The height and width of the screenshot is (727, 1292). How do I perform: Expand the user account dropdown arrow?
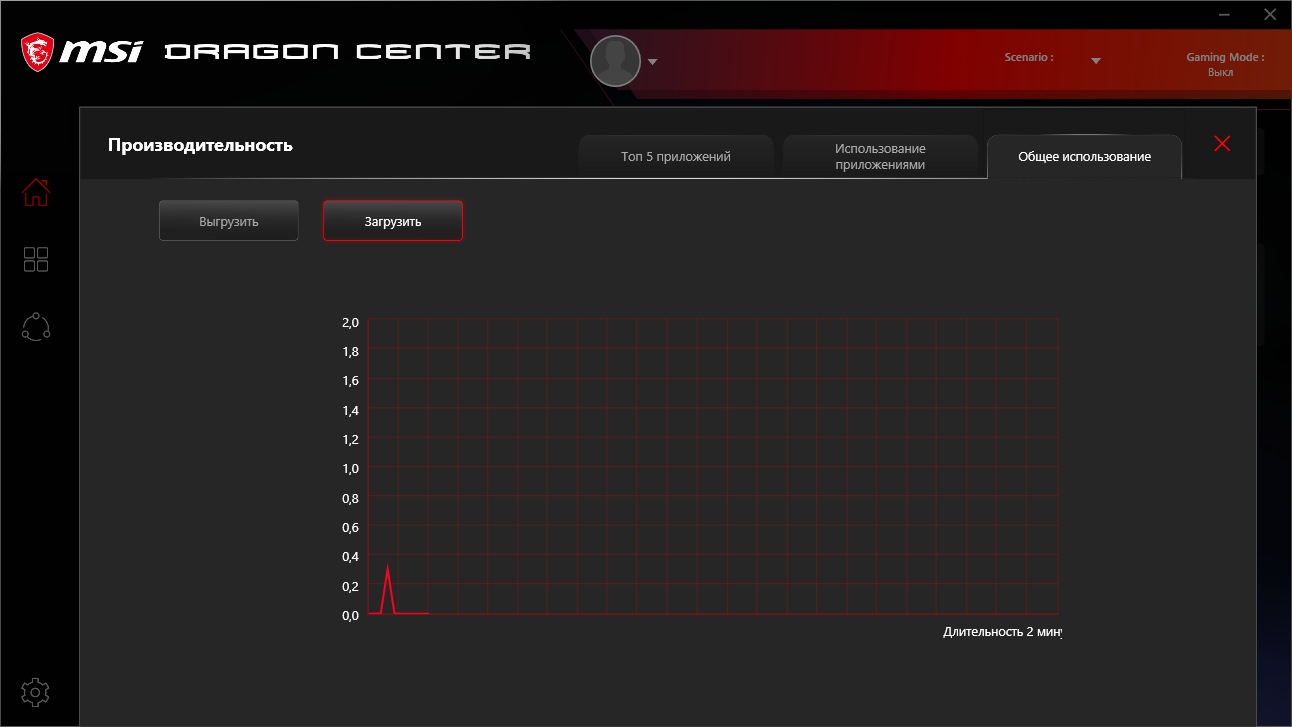pos(653,62)
